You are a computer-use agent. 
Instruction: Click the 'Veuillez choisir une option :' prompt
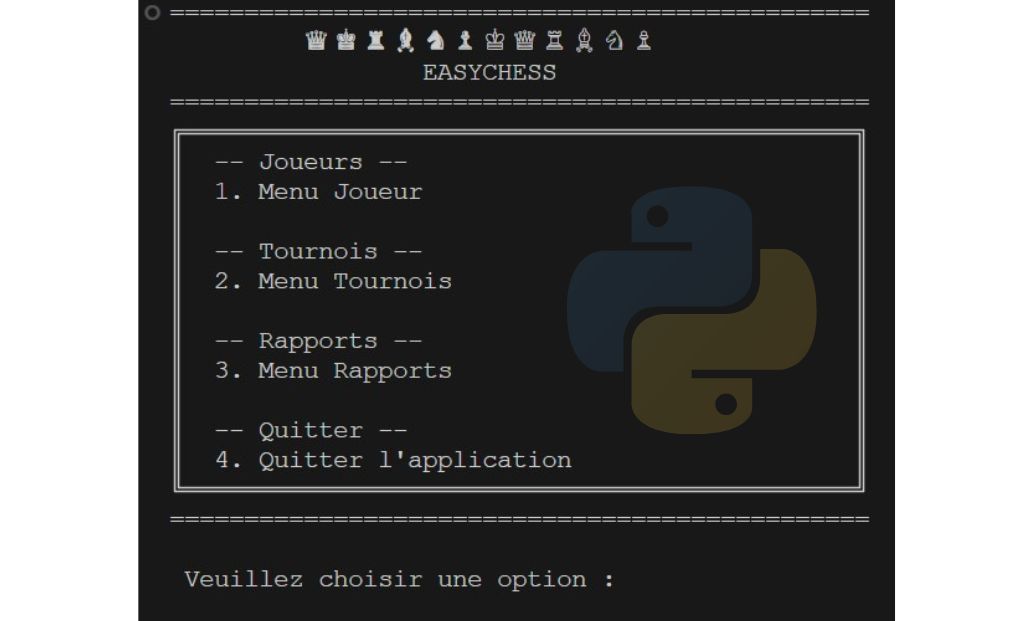coord(399,580)
